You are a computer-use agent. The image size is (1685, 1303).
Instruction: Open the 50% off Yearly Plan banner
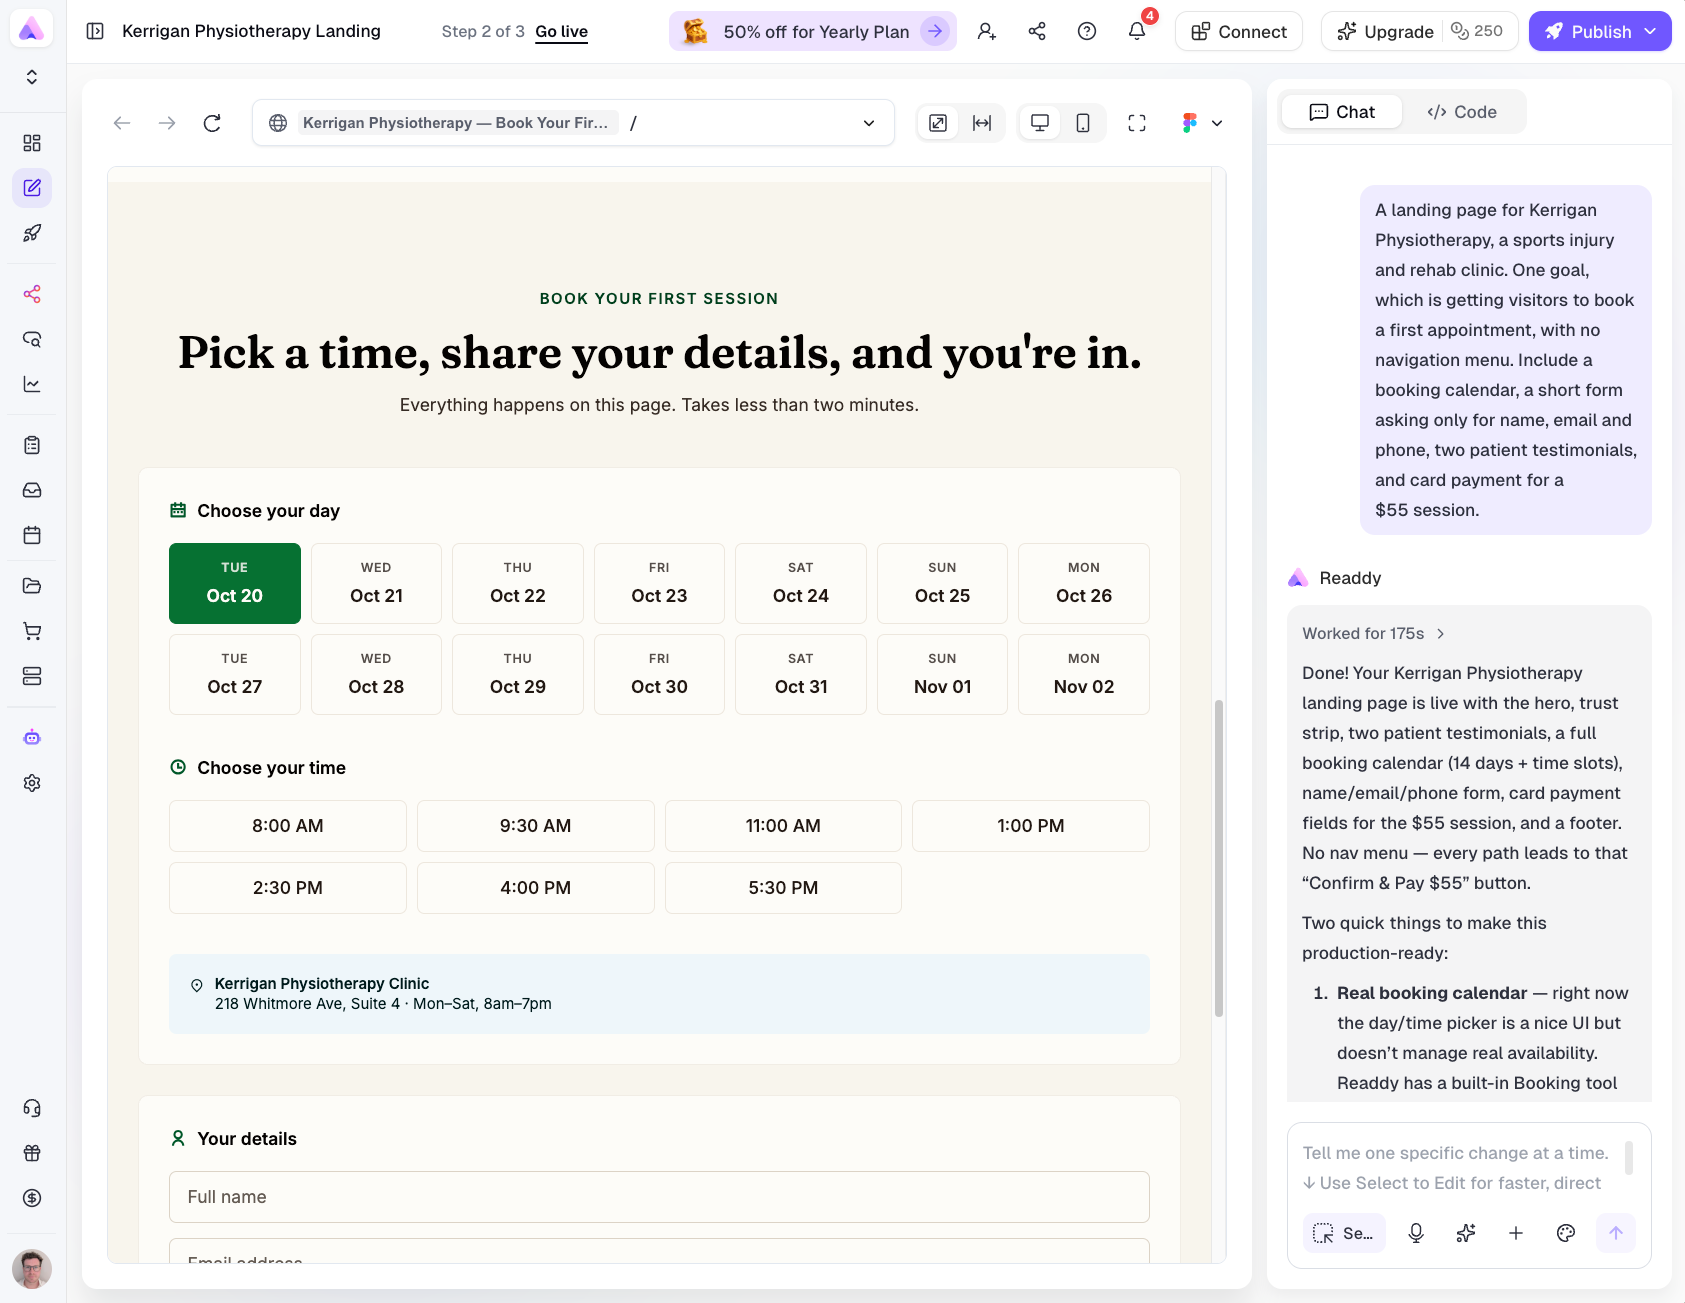pyautogui.click(x=812, y=31)
